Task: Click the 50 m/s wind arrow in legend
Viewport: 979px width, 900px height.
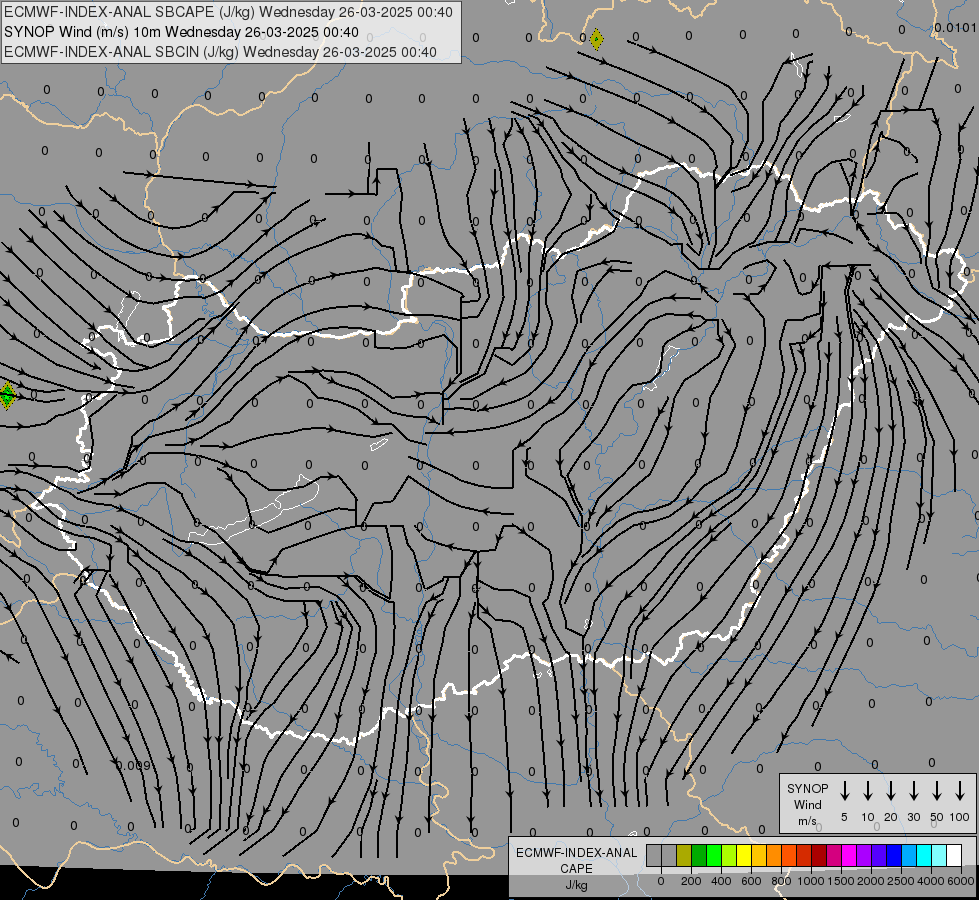Action: click(937, 791)
